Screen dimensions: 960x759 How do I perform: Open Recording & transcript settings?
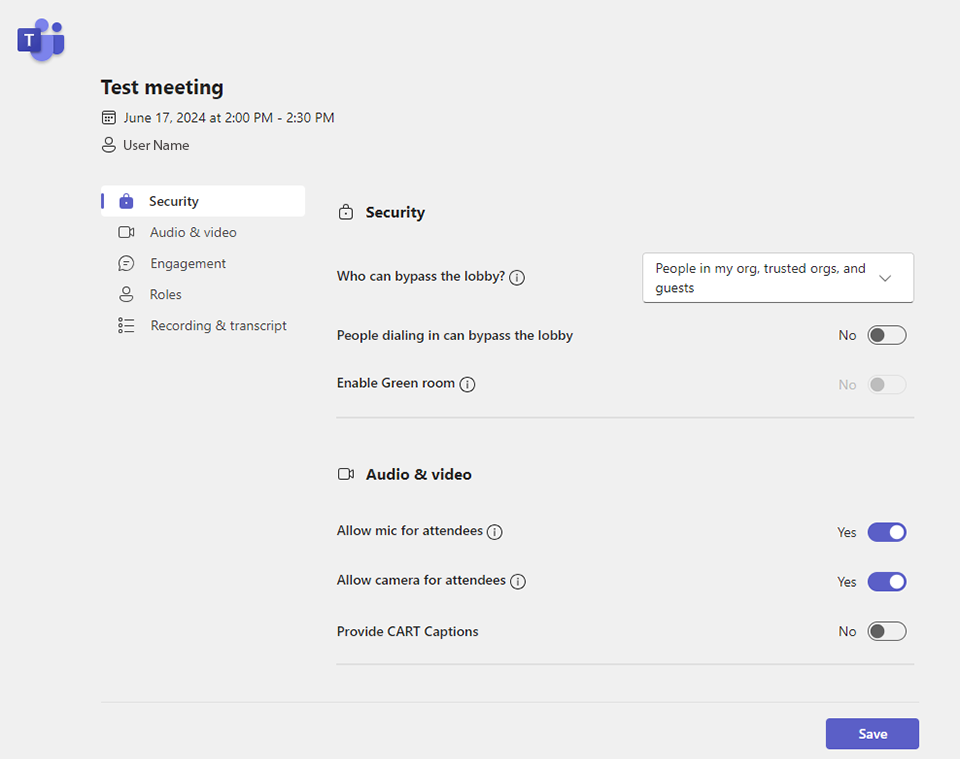point(218,325)
